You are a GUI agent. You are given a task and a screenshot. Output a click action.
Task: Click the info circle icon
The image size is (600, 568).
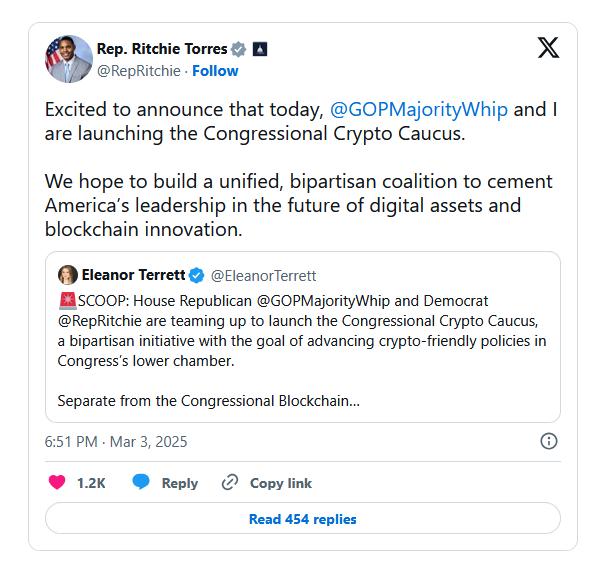[548, 441]
